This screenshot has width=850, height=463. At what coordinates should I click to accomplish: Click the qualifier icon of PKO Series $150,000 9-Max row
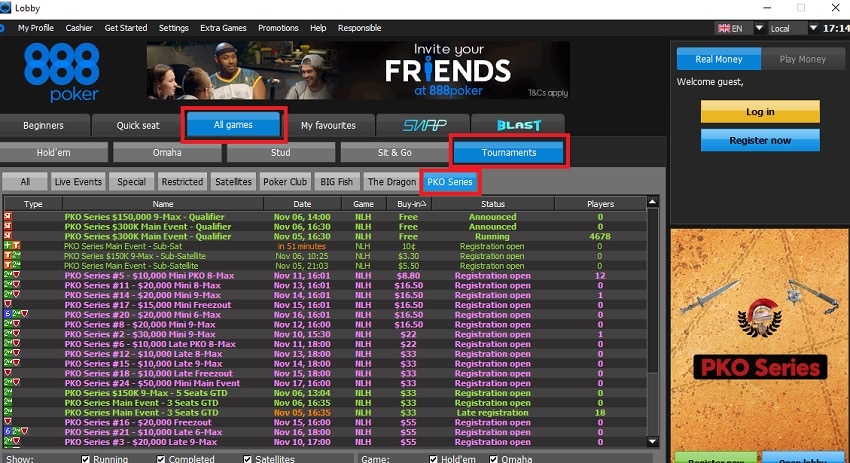coord(8,217)
